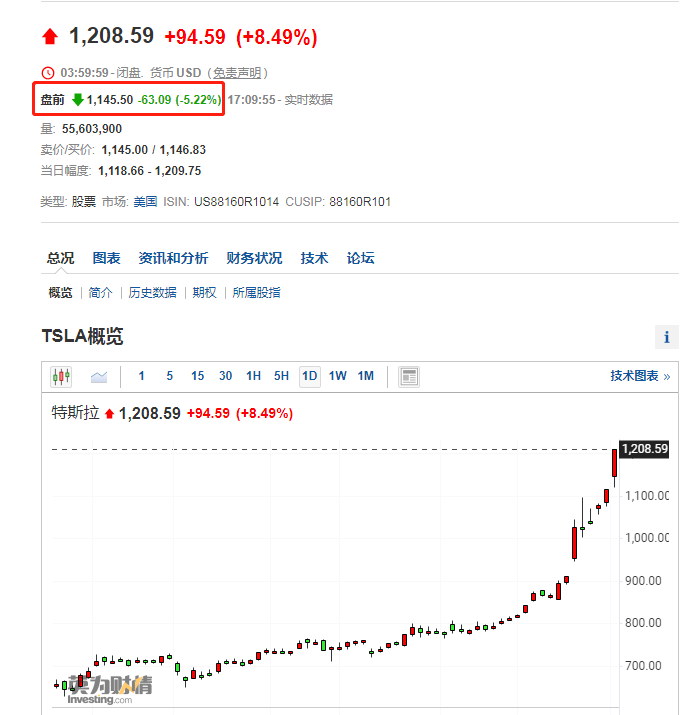Select the 1W chart interval
Screen dimensions: 684x715
click(337, 376)
